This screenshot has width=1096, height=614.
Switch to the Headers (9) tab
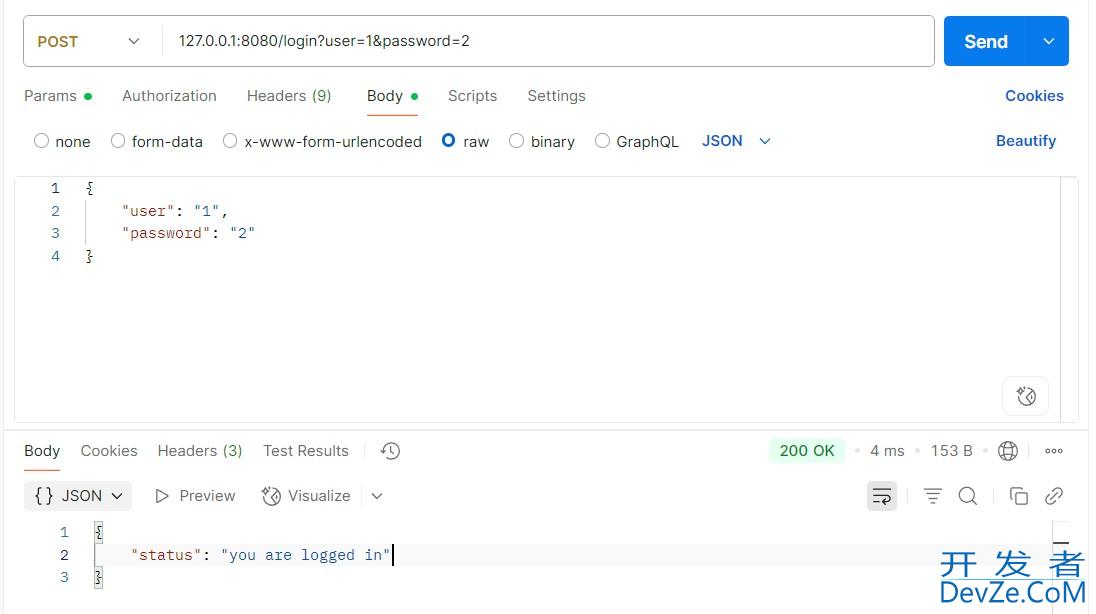tap(289, 95)
